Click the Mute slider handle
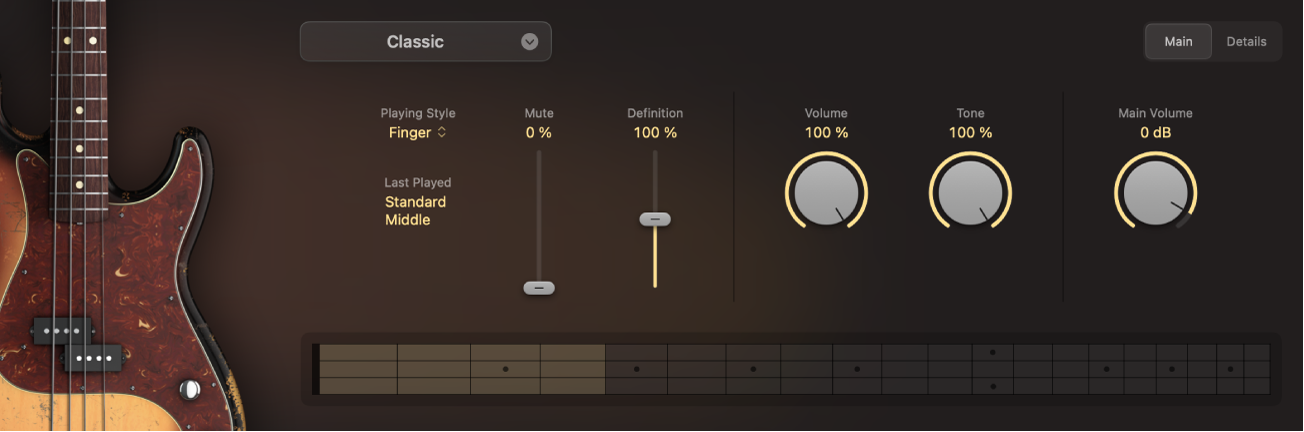The height and width of the screenshot is (432, 1304). (539, 288)
